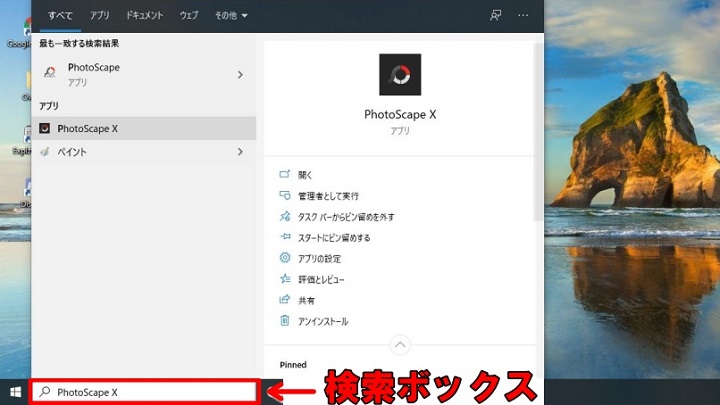This screenshot has width=720, height=405.
Task: Switch to the アプリ tab
Action: tap(100, 16)
